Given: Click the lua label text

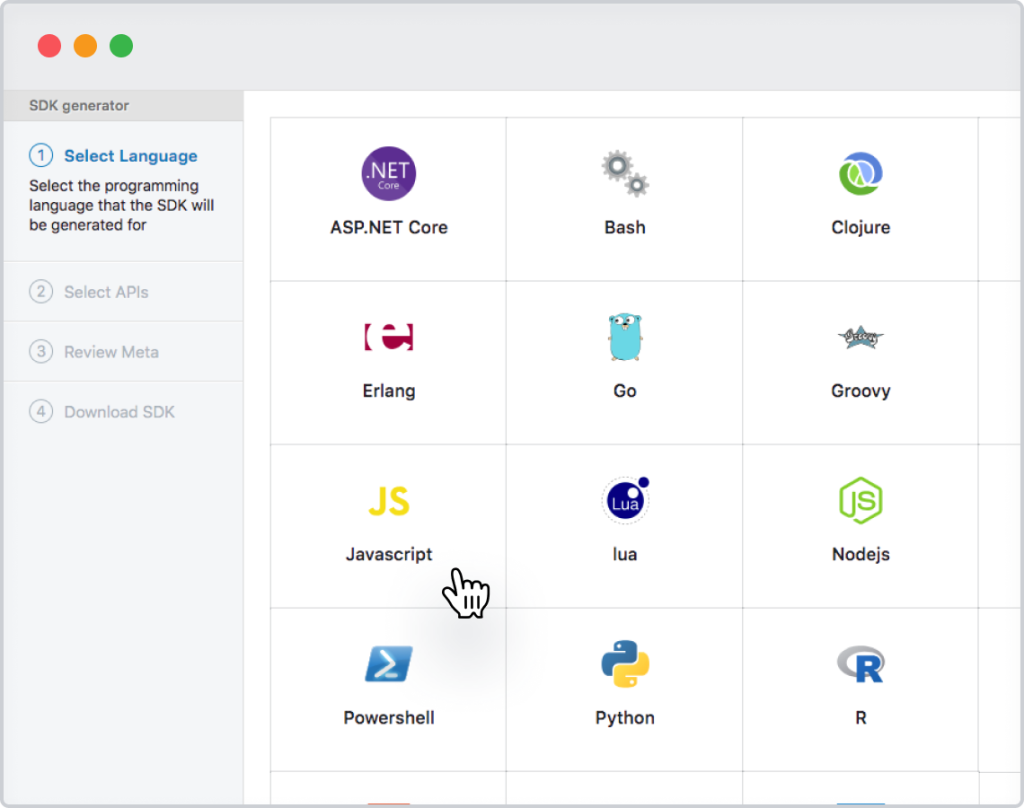Looking at the screenshot, I should (x=625, y=554).
